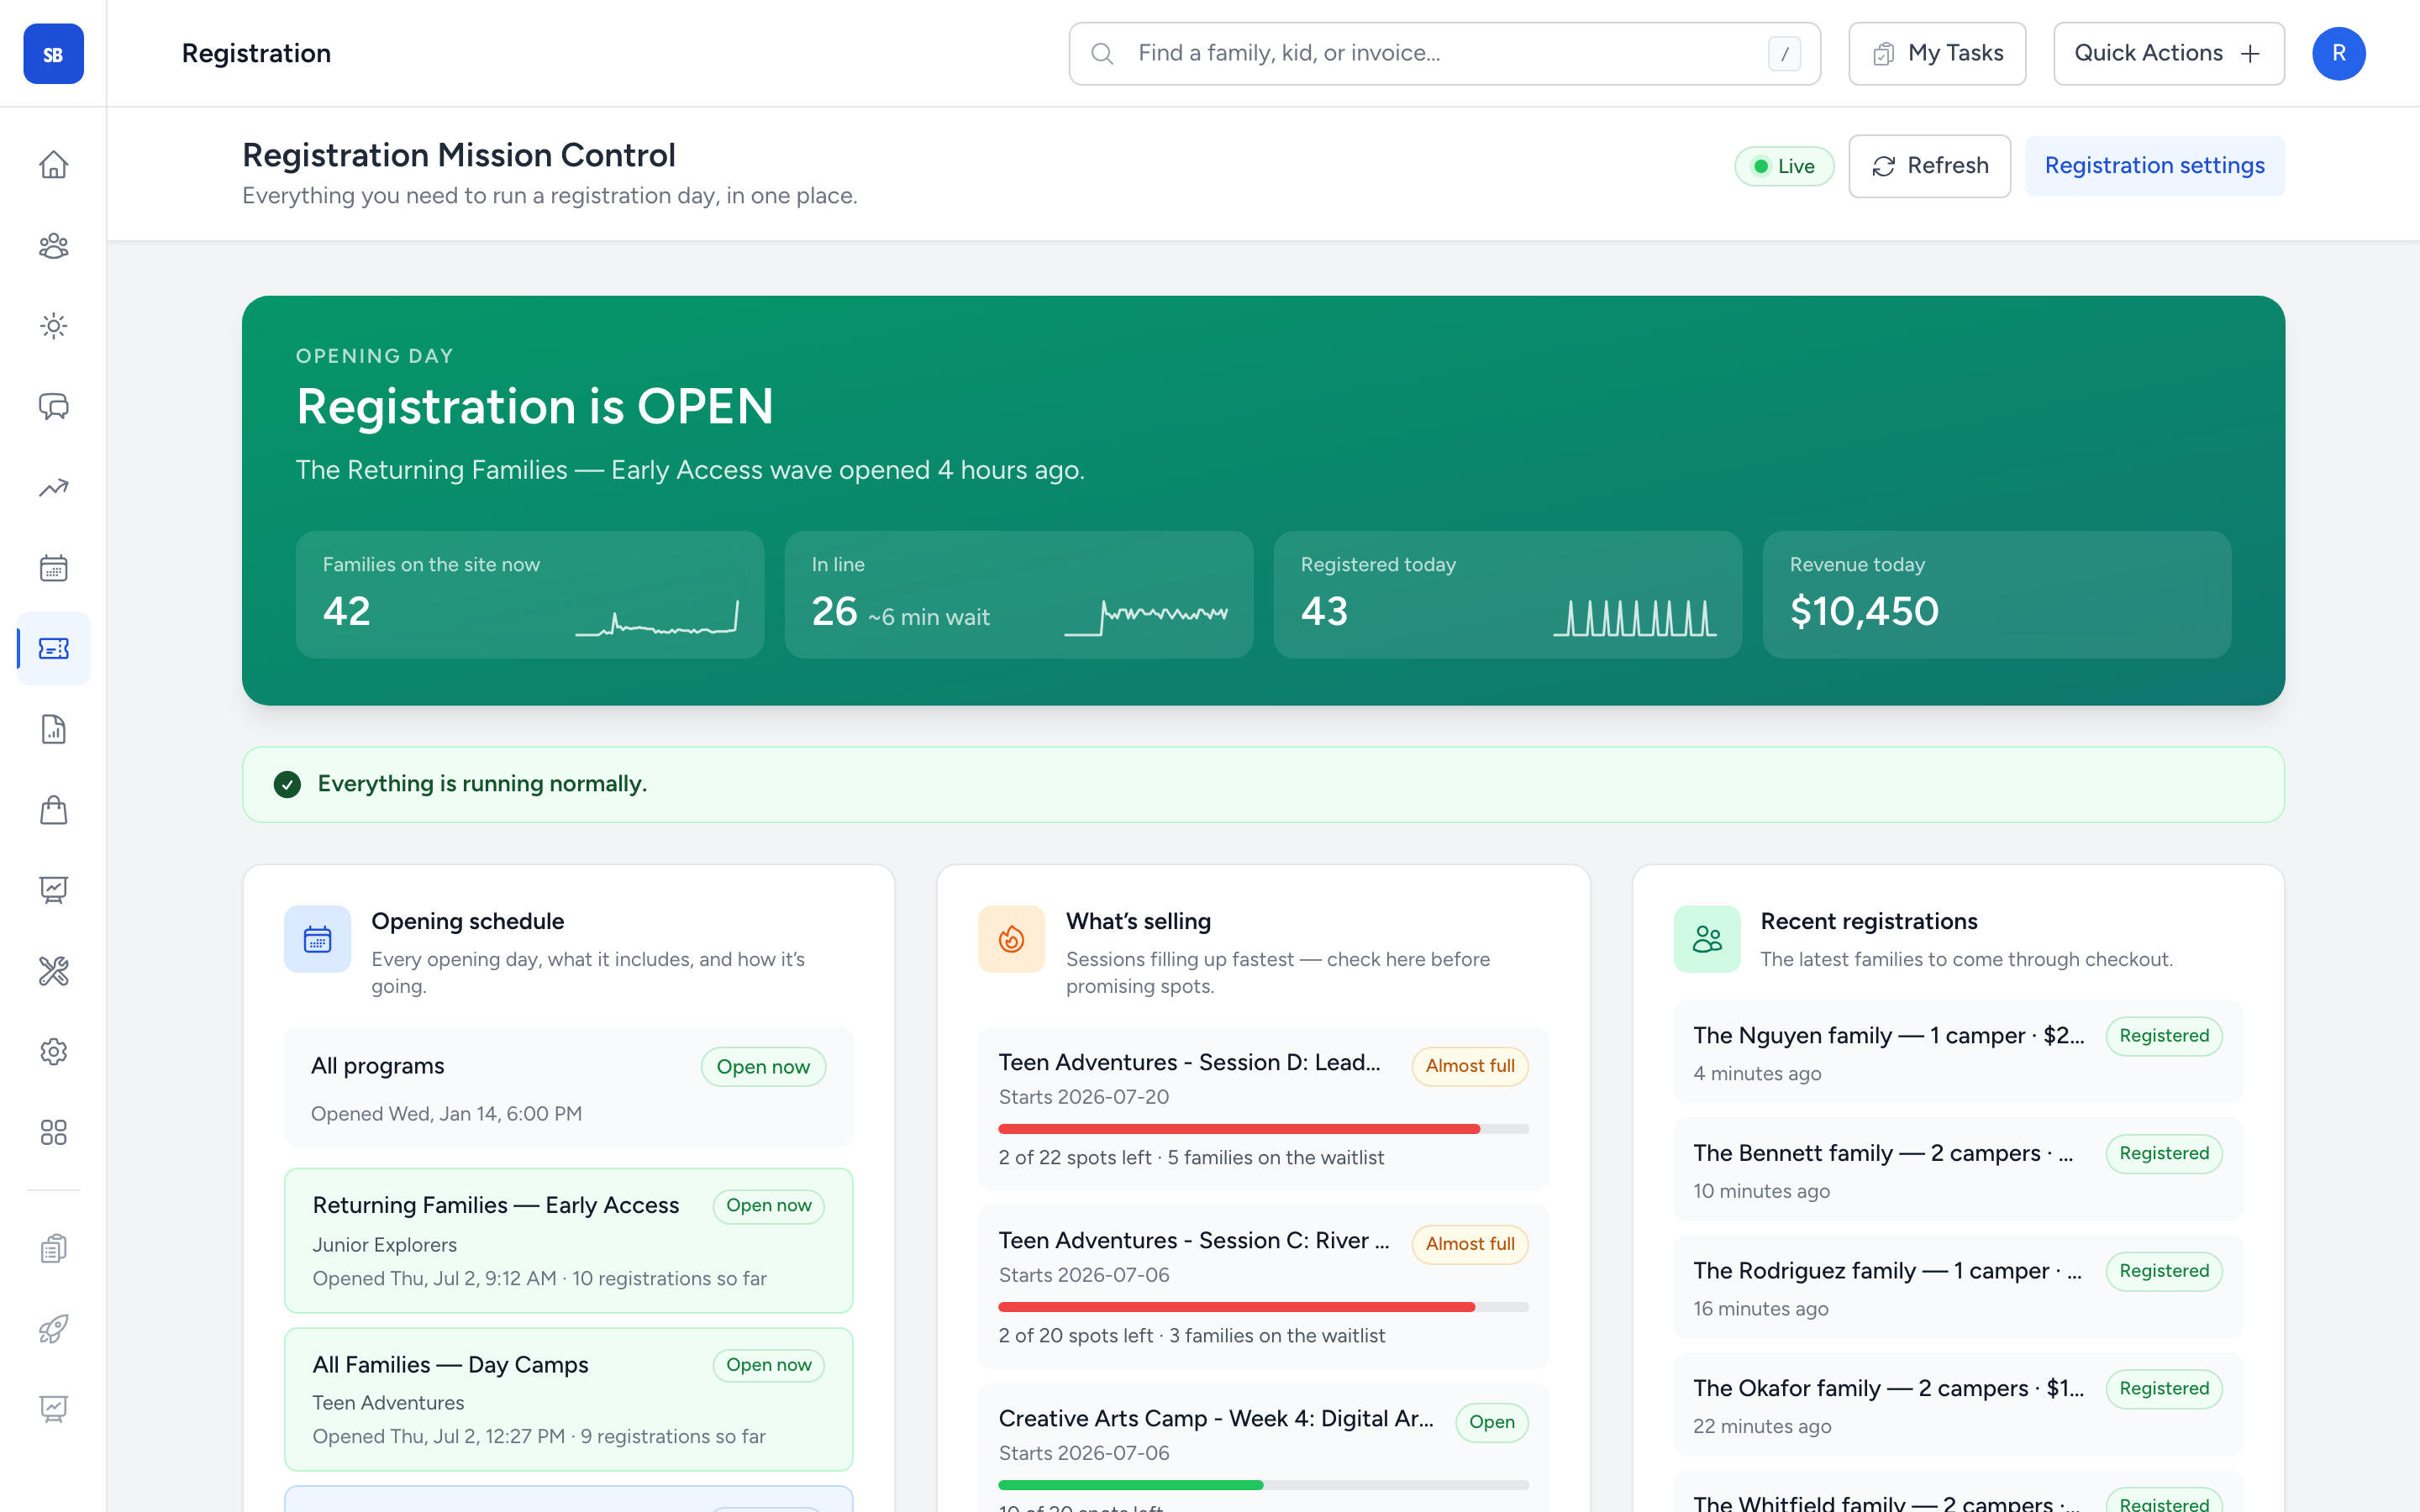Select All Families — Day Camps wave
This screenshot has height=1512, width=2420.
568,1399
